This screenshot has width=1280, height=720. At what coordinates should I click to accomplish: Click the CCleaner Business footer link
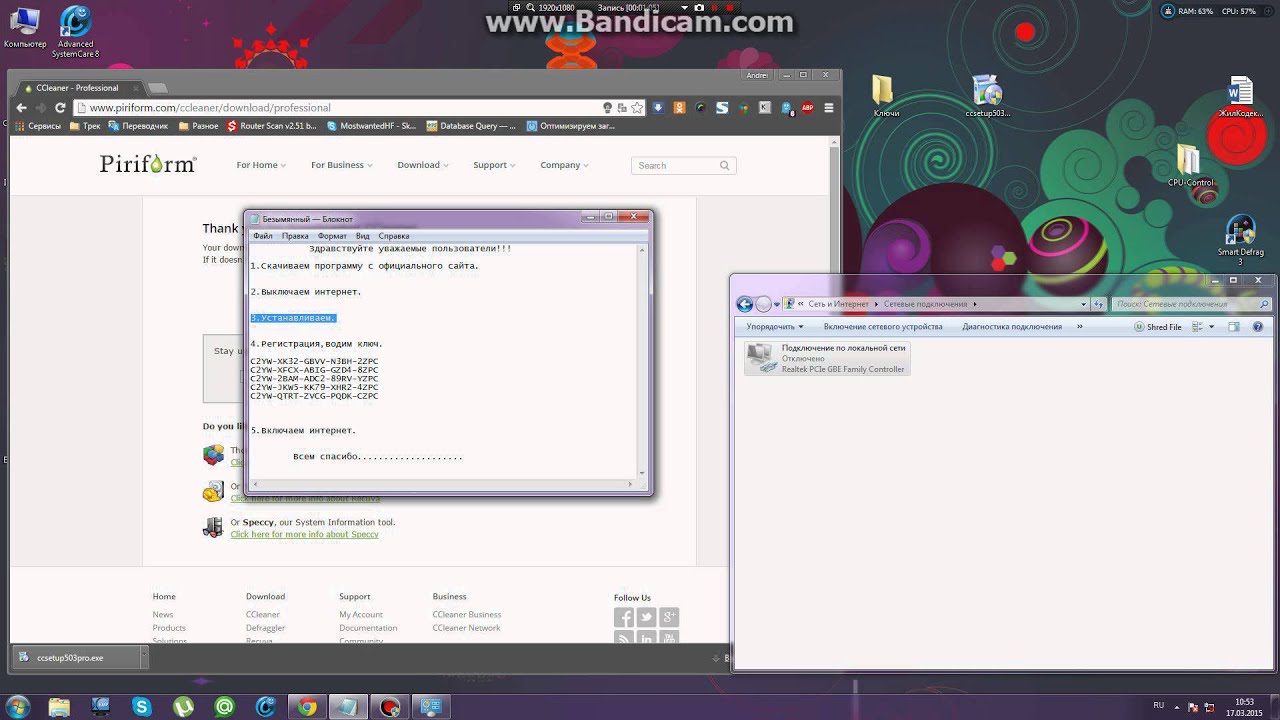point(466,615)
